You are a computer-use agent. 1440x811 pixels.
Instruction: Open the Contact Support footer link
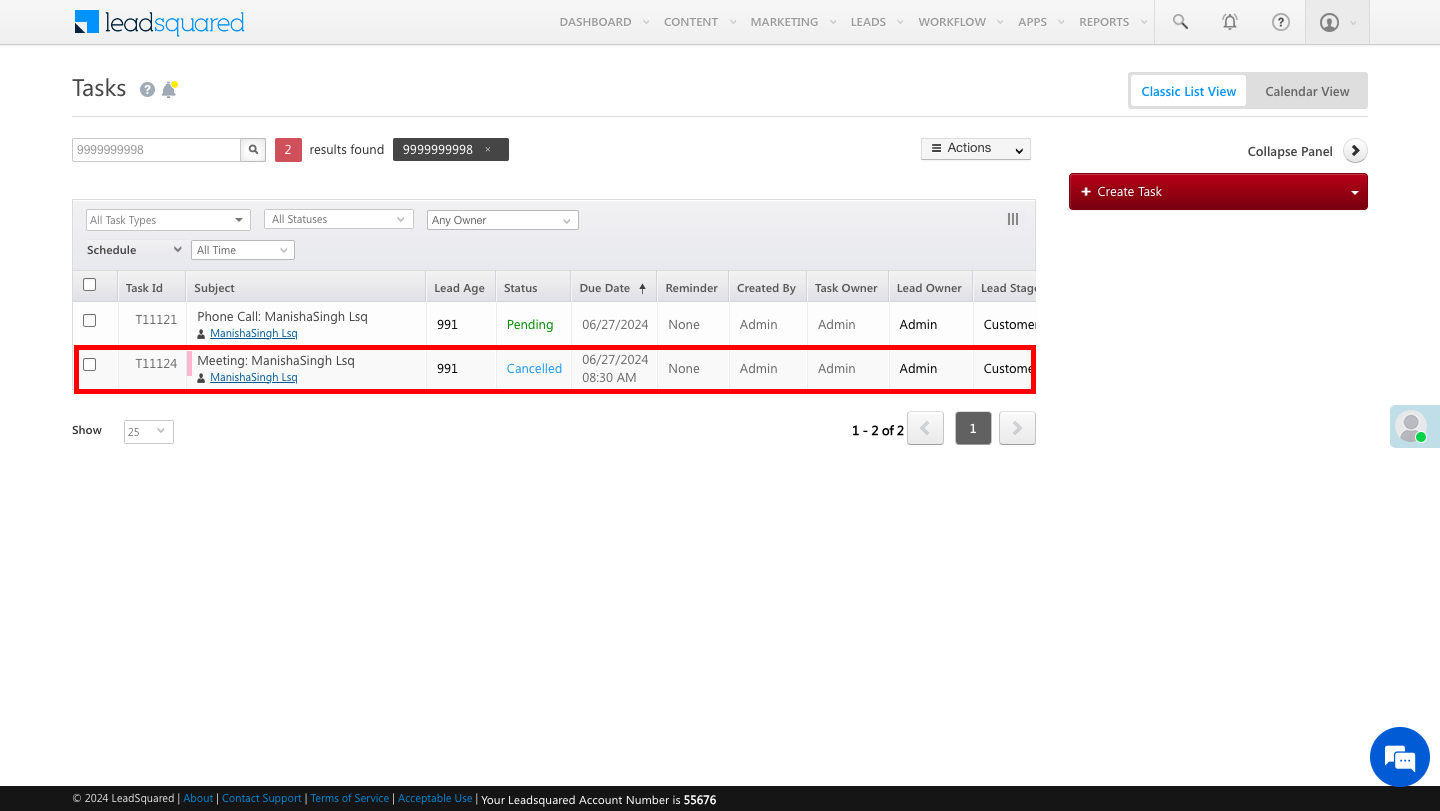pyautogui.click(x=262, y=799)
